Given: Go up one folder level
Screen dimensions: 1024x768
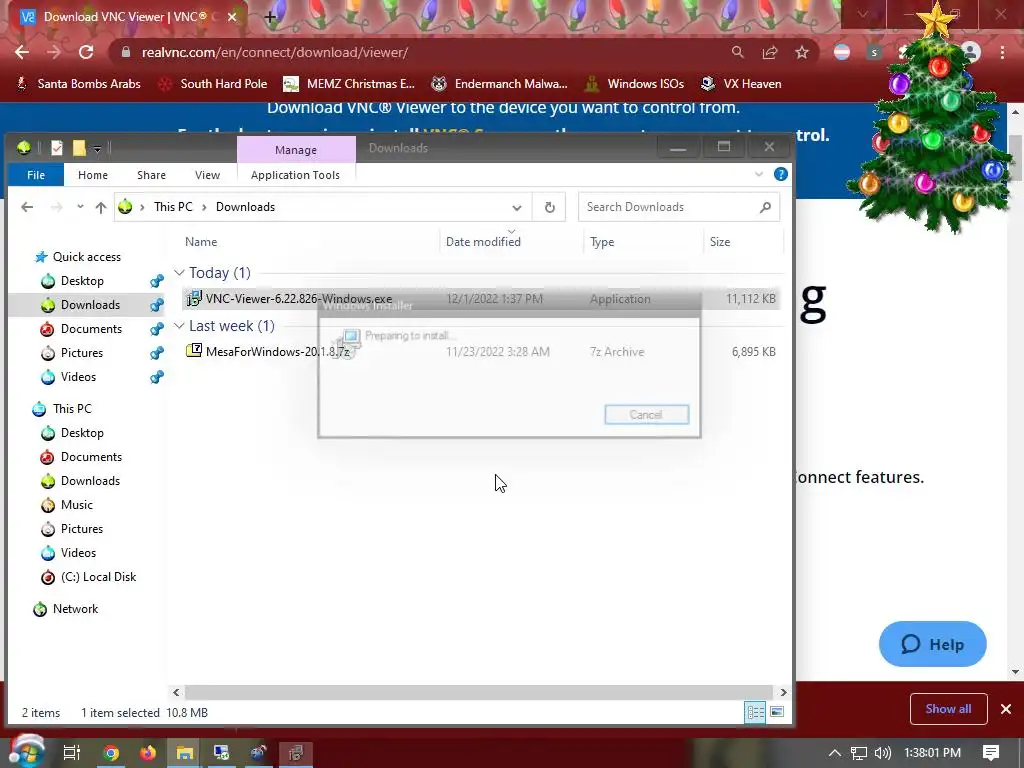Looking at the screenshot, I should [x=101, y=207].
